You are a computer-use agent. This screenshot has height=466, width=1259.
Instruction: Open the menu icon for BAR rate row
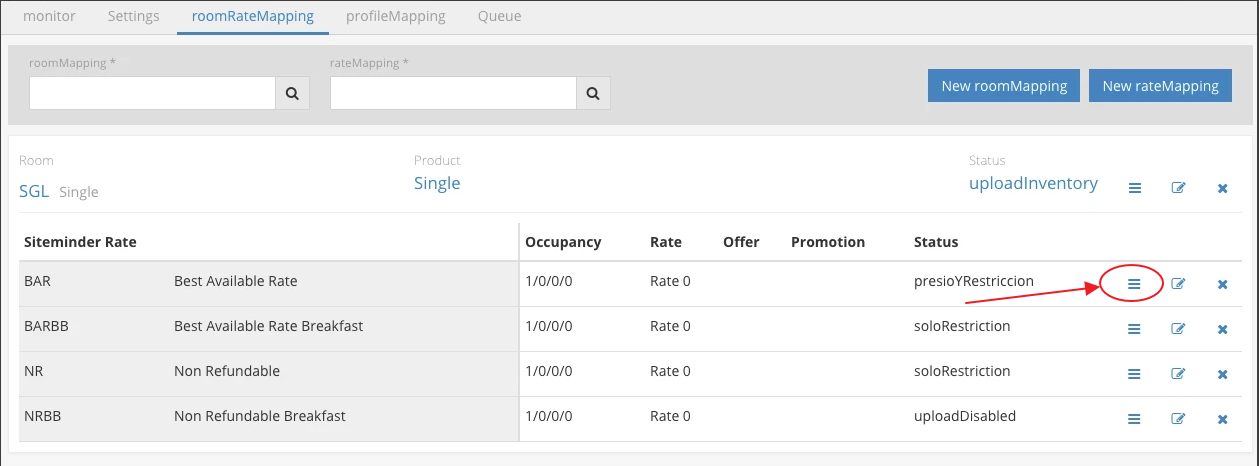coord(1134,284)
